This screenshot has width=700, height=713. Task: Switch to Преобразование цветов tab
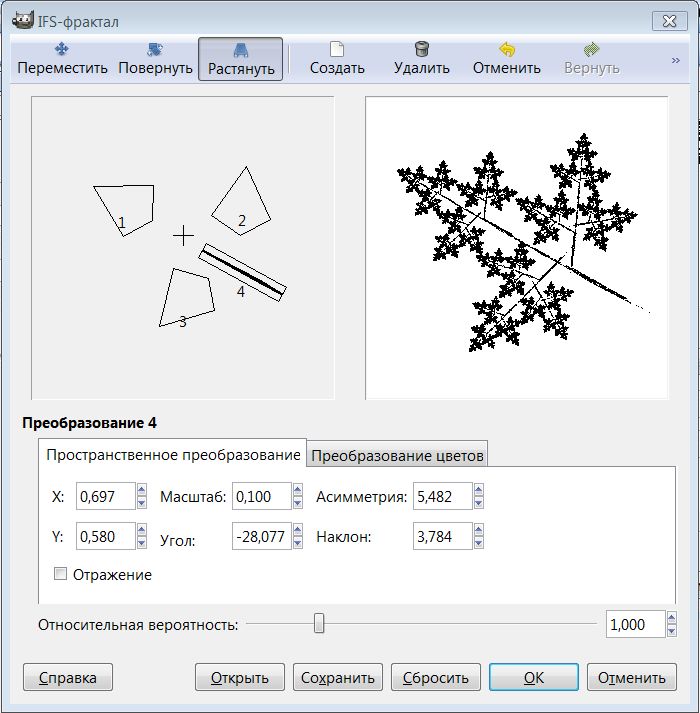point(397,455)
